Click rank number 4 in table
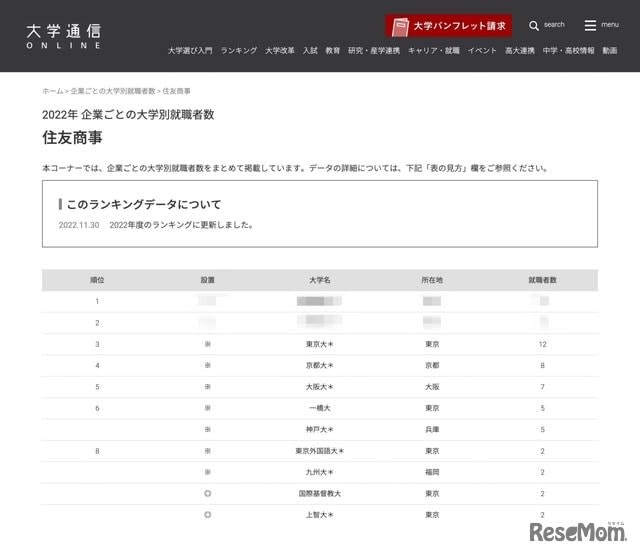Viewport: 640px width, 555px height. (x=97, y=366)
